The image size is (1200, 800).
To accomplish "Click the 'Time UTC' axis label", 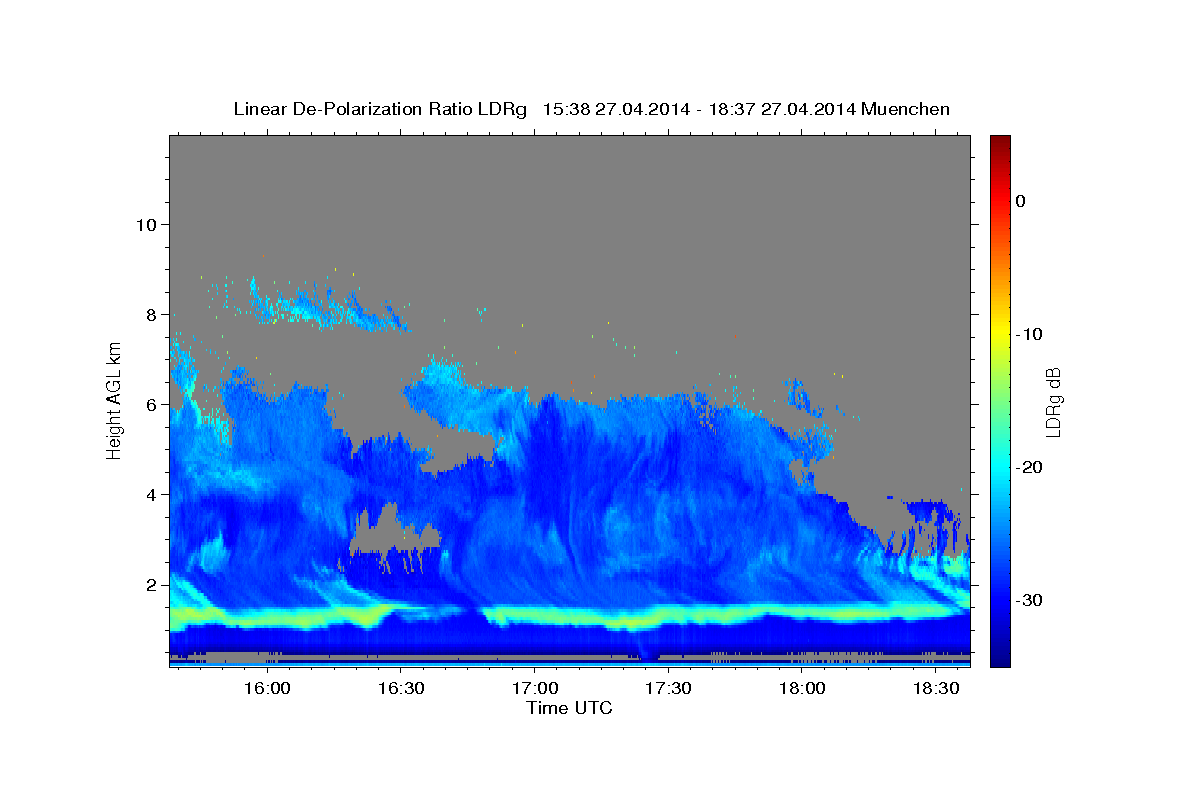I will [x=569, y=708].
